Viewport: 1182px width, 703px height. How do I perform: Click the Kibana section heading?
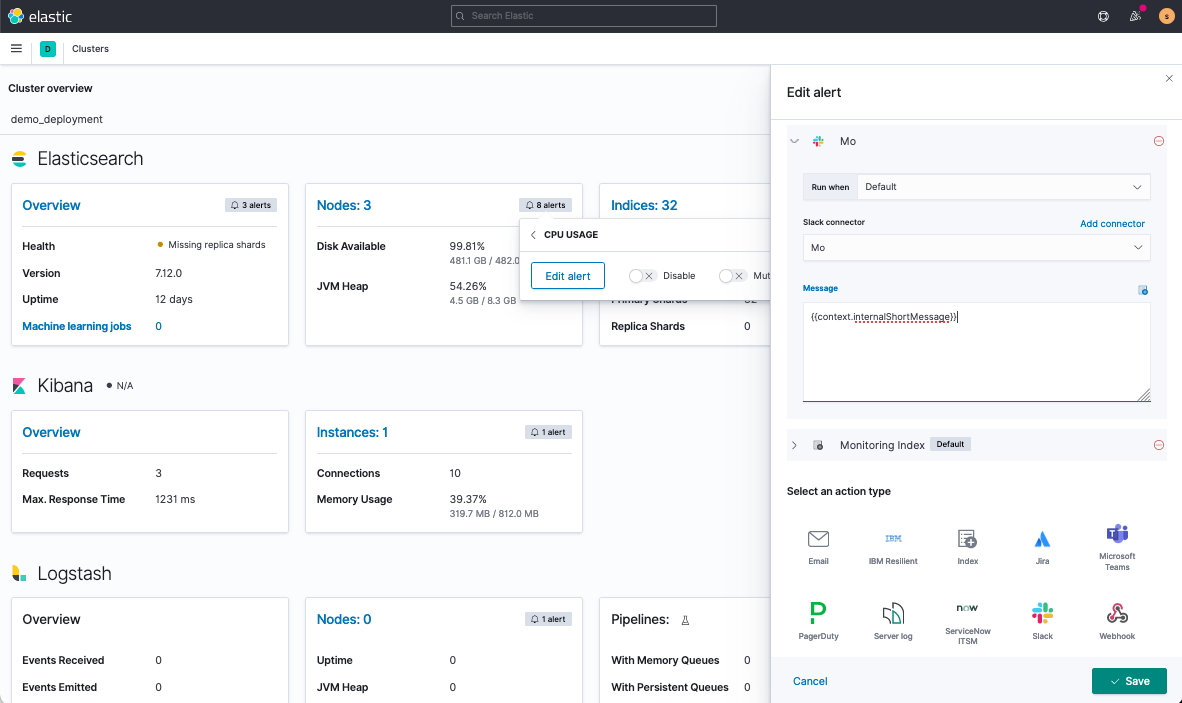click(x=65, y=386)
